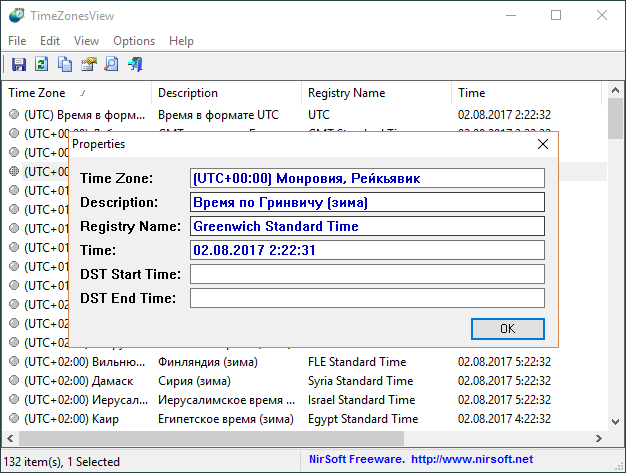
Task: Click the Сирия (зима) description cell
Action: [194, 380]
